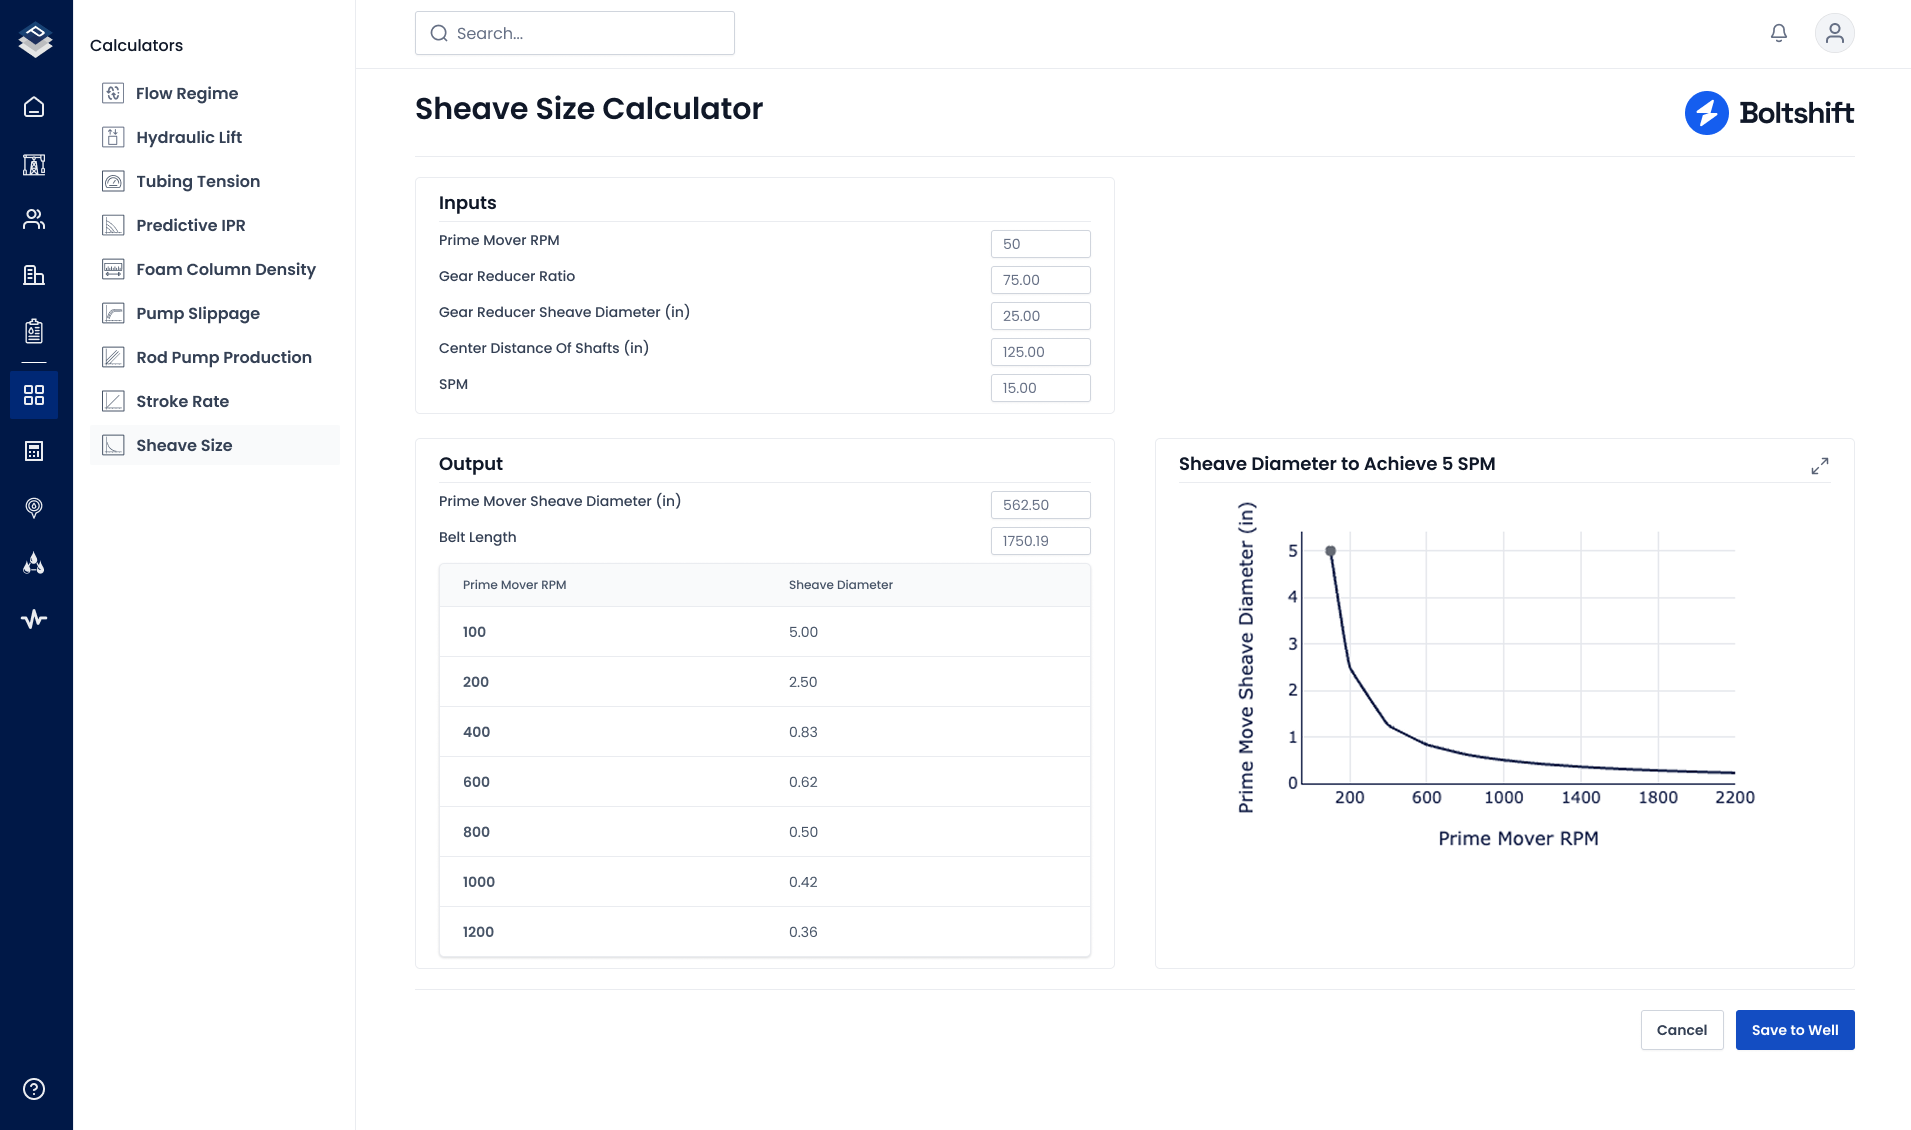This screenshot has width=1911, height=1130.
Task: Open the location pin icon in sidebar
Action: click(x=34, y=507)
